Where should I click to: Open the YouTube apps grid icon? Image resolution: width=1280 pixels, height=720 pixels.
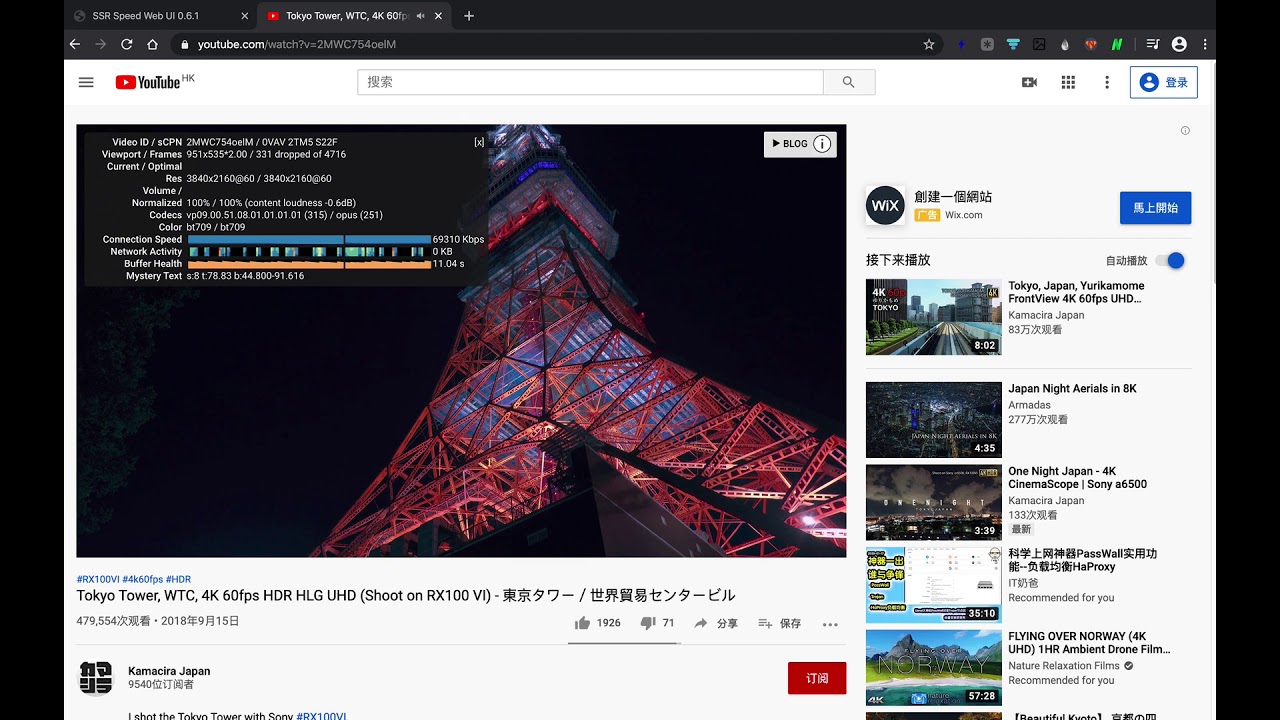[1068, 82]
